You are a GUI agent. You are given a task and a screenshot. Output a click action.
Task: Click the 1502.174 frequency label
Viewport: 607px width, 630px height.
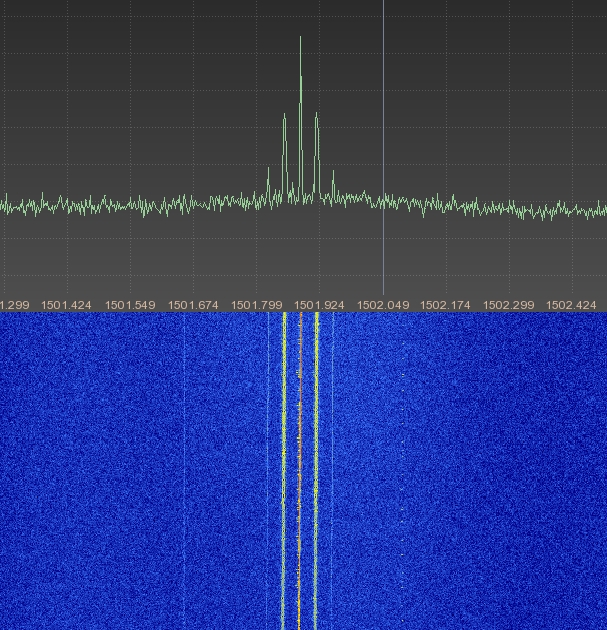(x=445, y=304)
